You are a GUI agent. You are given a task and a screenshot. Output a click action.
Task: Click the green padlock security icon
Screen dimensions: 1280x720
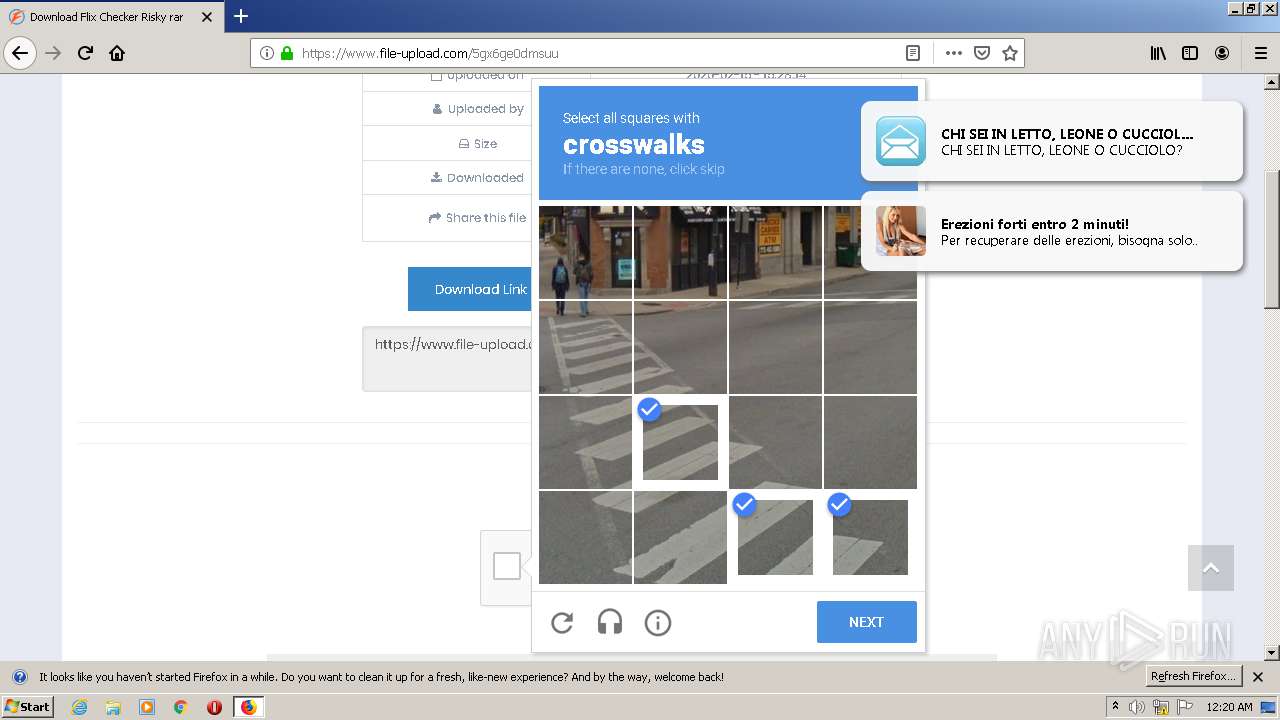tap(287, 53)
